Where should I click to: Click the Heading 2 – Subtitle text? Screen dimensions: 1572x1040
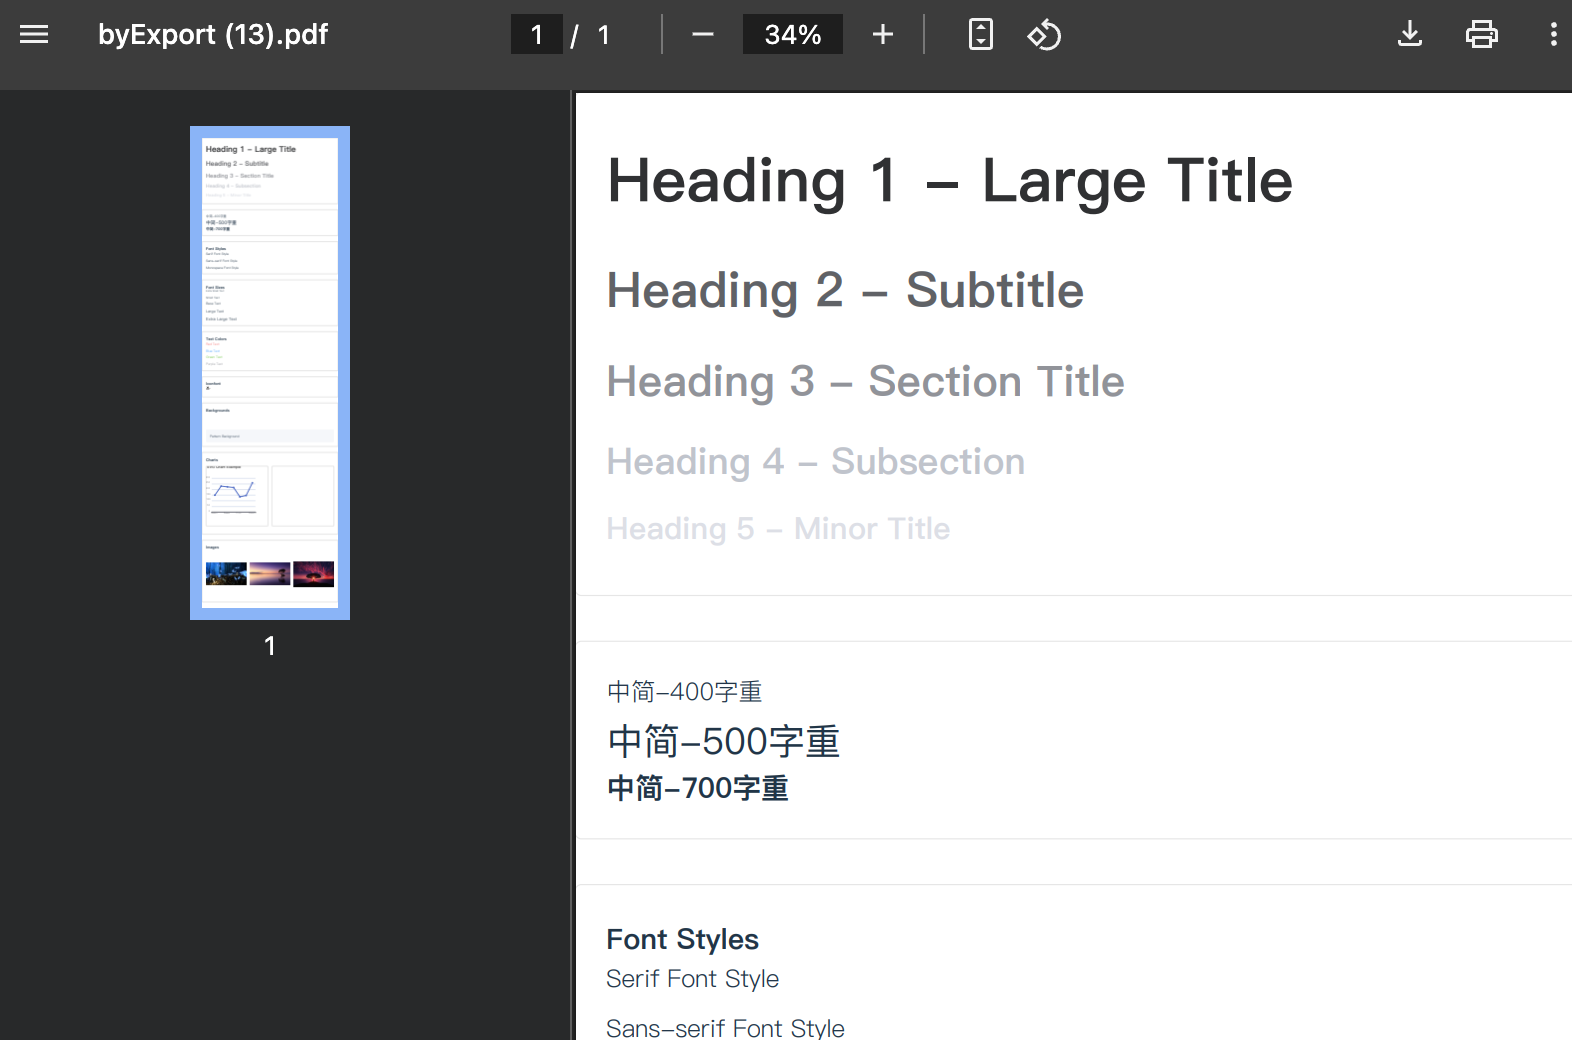(x=845, y=291)
